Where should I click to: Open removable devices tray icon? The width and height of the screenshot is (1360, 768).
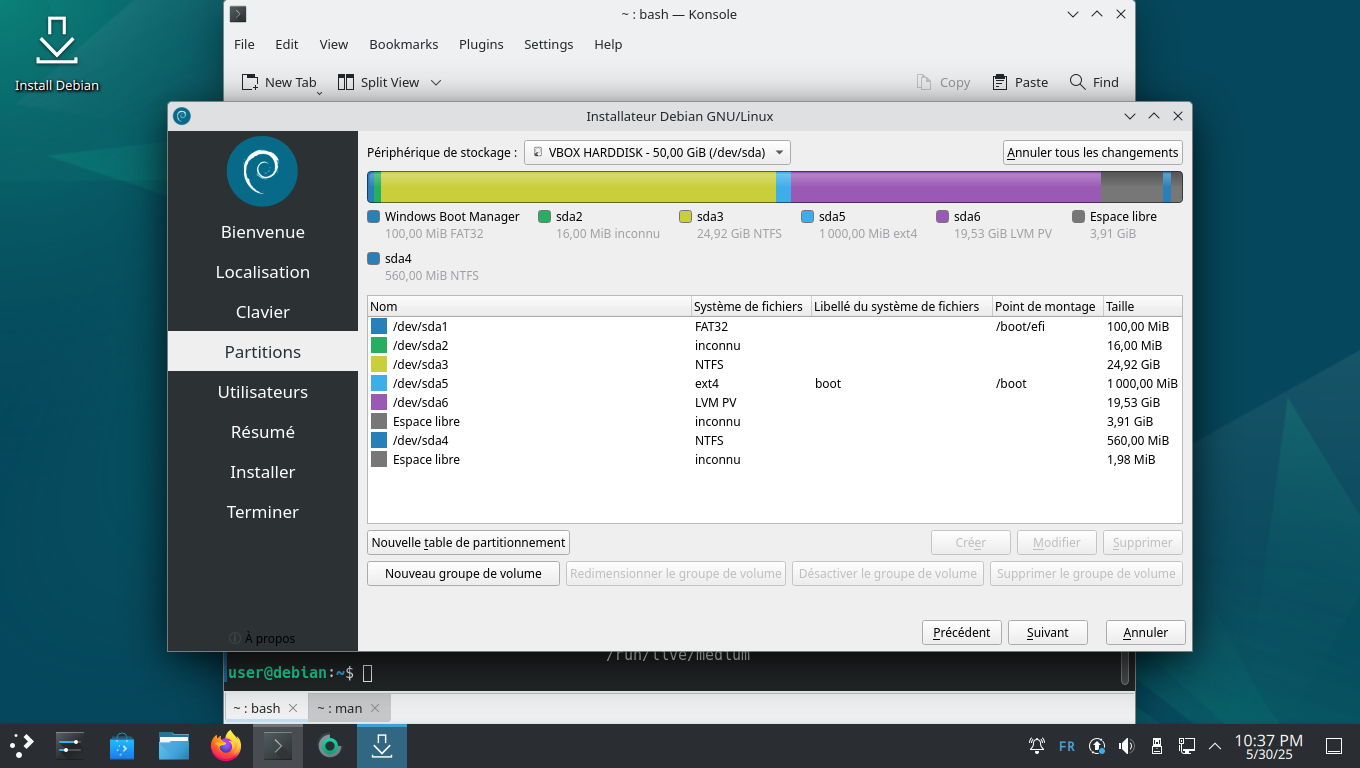click(1157, 746)
